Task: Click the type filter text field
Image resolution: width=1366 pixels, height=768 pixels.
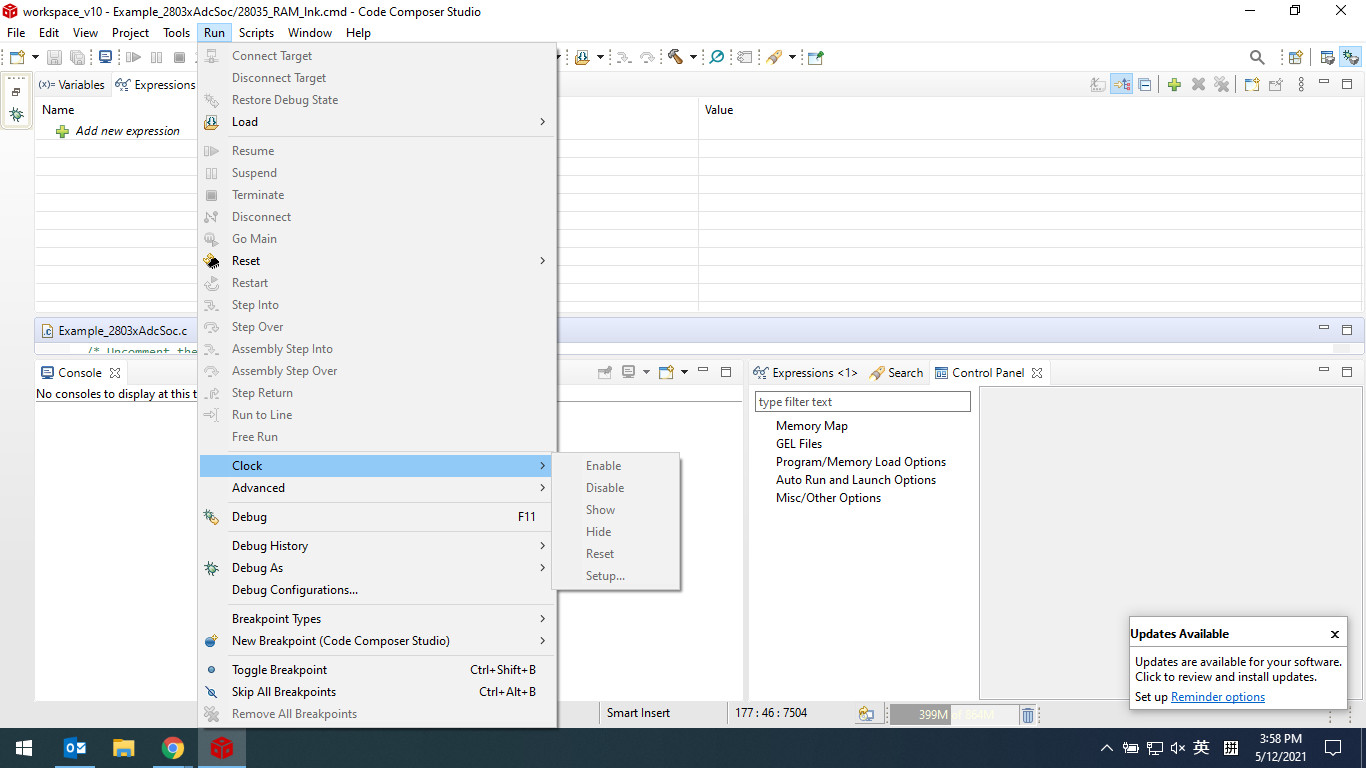Action: (x=863, y=402)
